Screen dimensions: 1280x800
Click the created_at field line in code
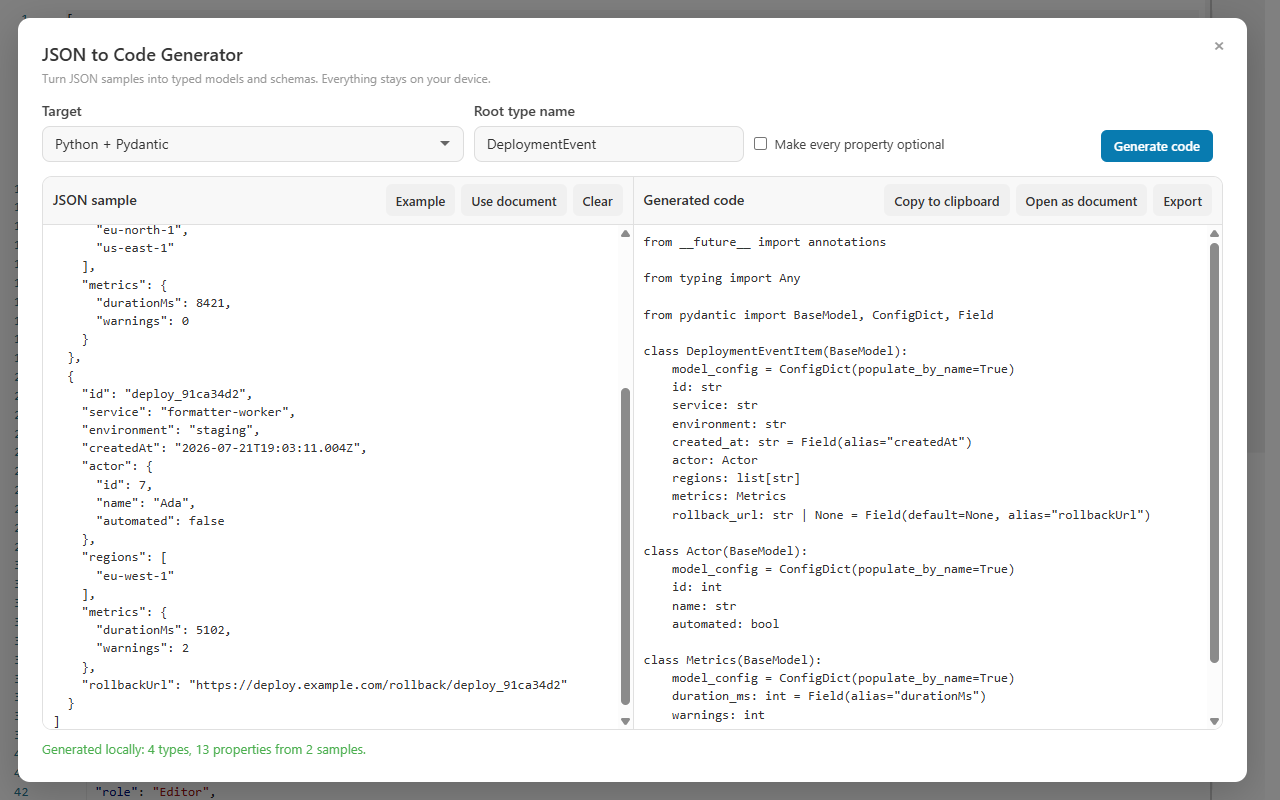click(822, 442)
